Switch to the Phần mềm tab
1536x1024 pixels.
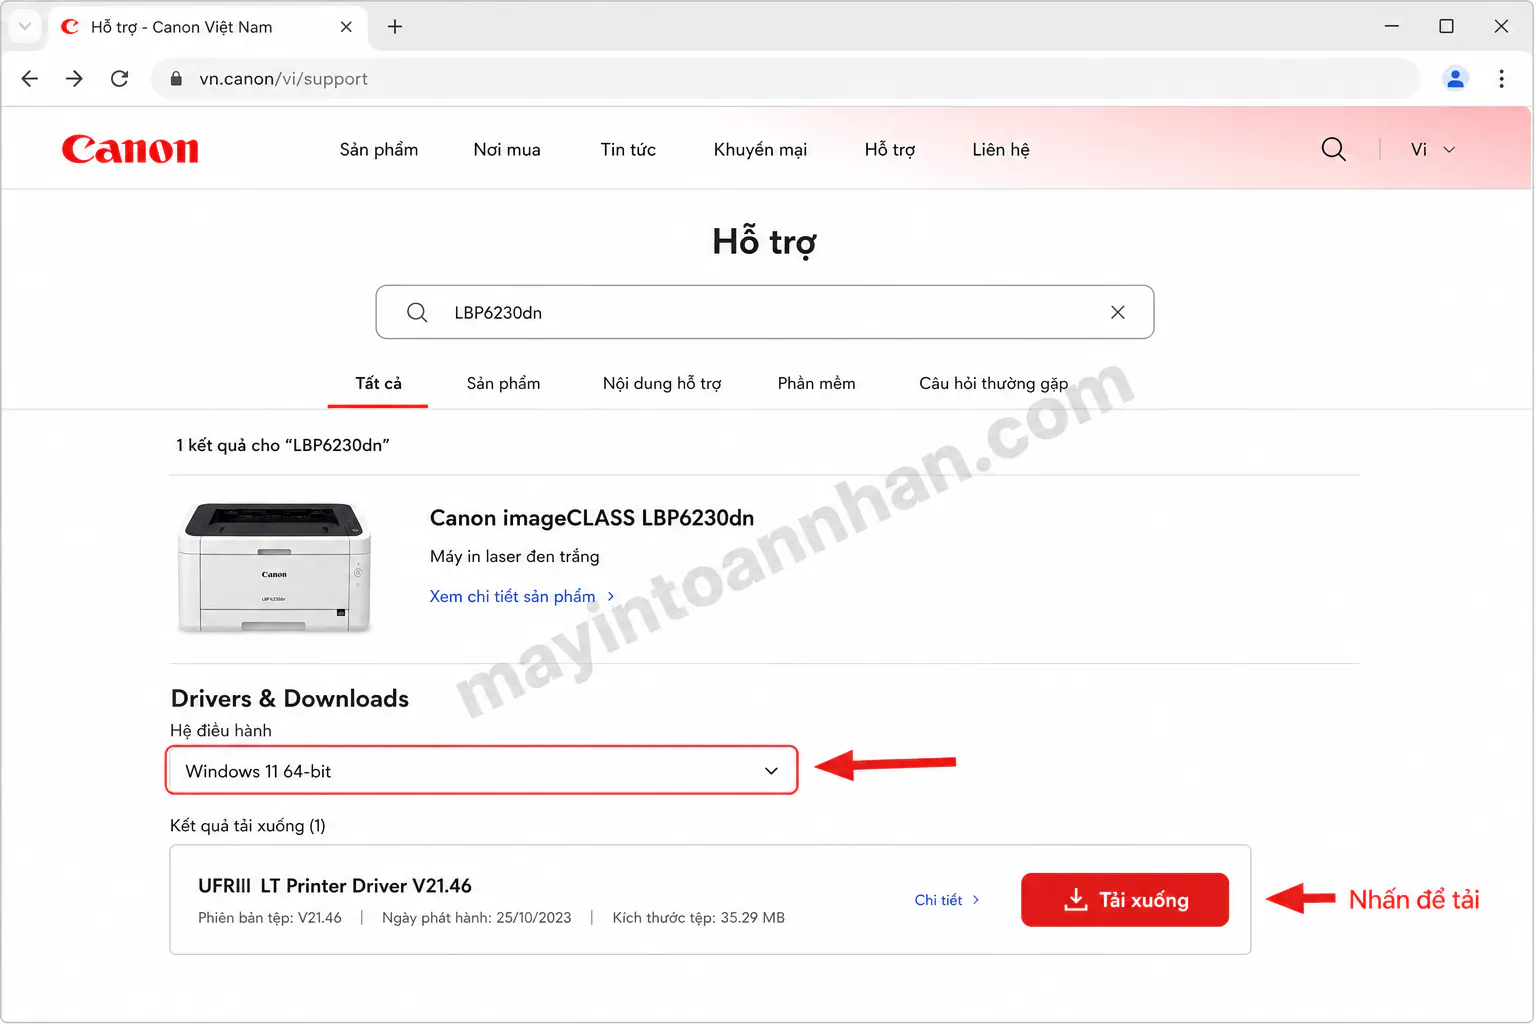(x=816, y=383)
